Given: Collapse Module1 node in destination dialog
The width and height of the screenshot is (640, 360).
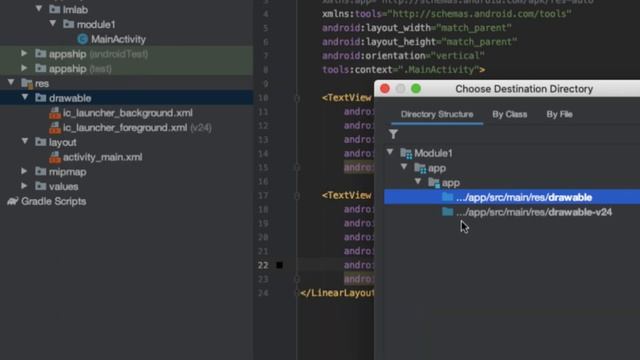Looking at the screenshot, I should coord(390,152).
